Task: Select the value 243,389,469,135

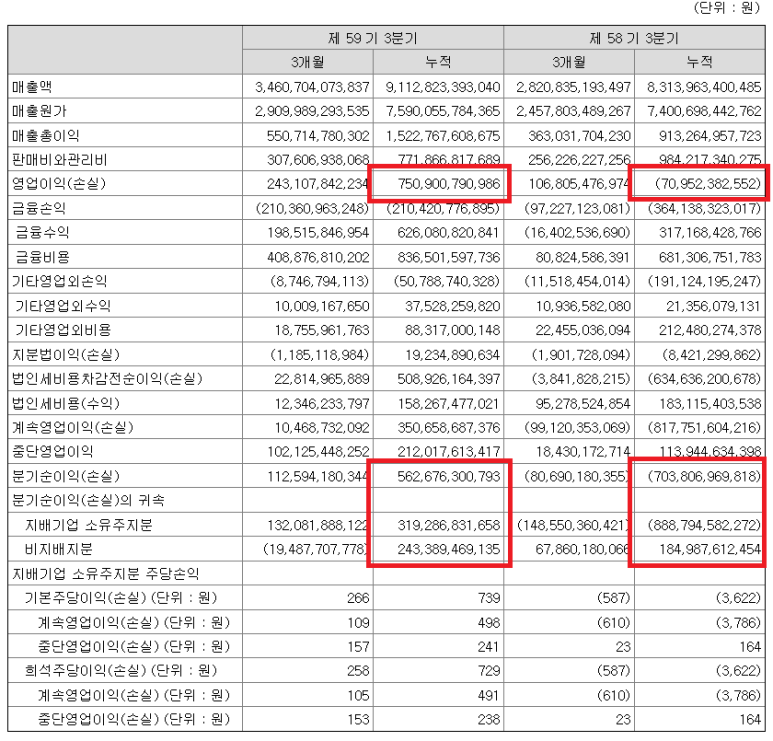Action: point(449,549)
